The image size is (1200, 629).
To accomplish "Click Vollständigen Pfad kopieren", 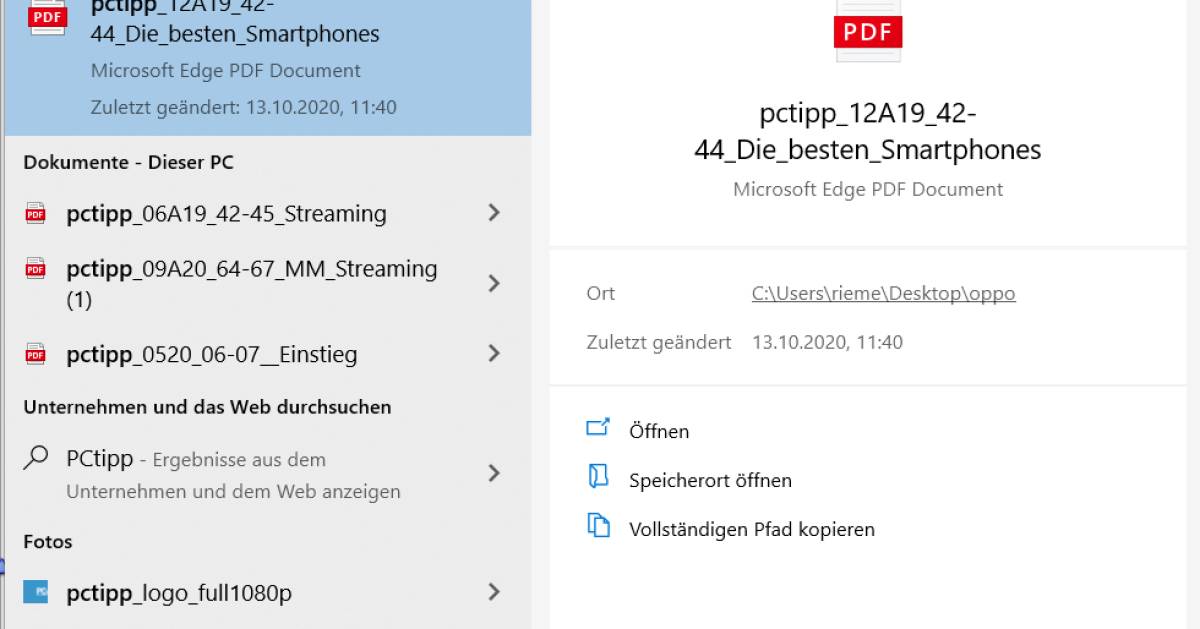I will pyautogui.click(x=752, y=529).
